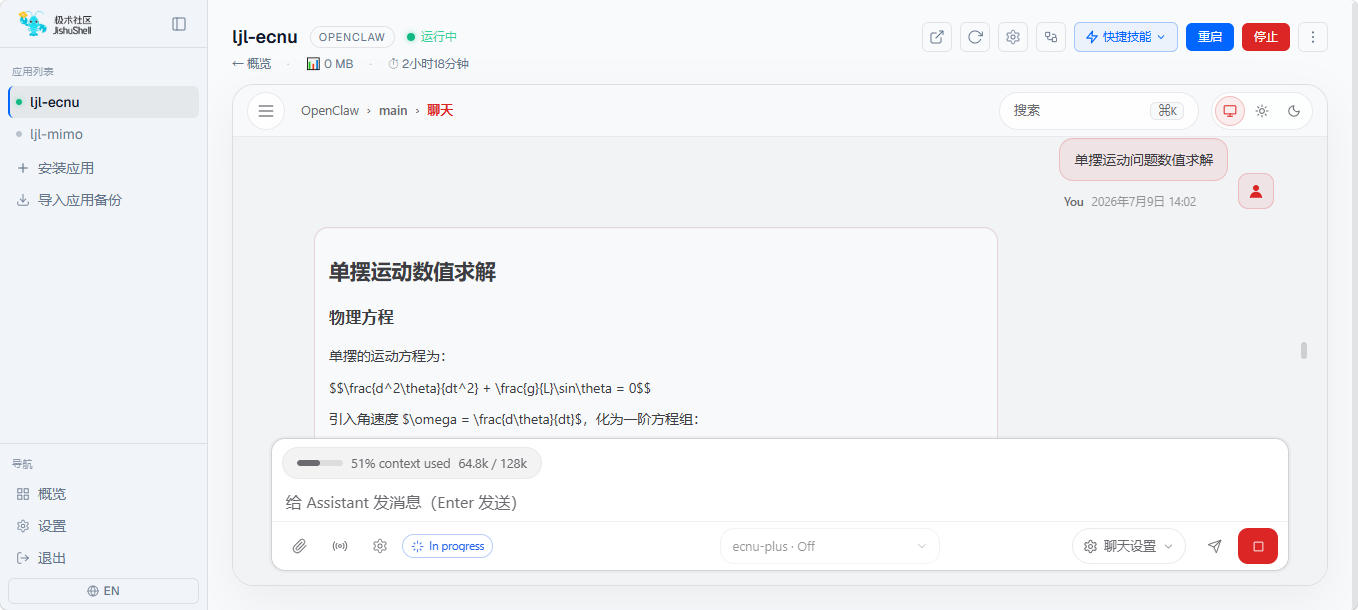Switch to dark theme moon icon
This screenshot has width=1358, height=610.
(1294, 111)
